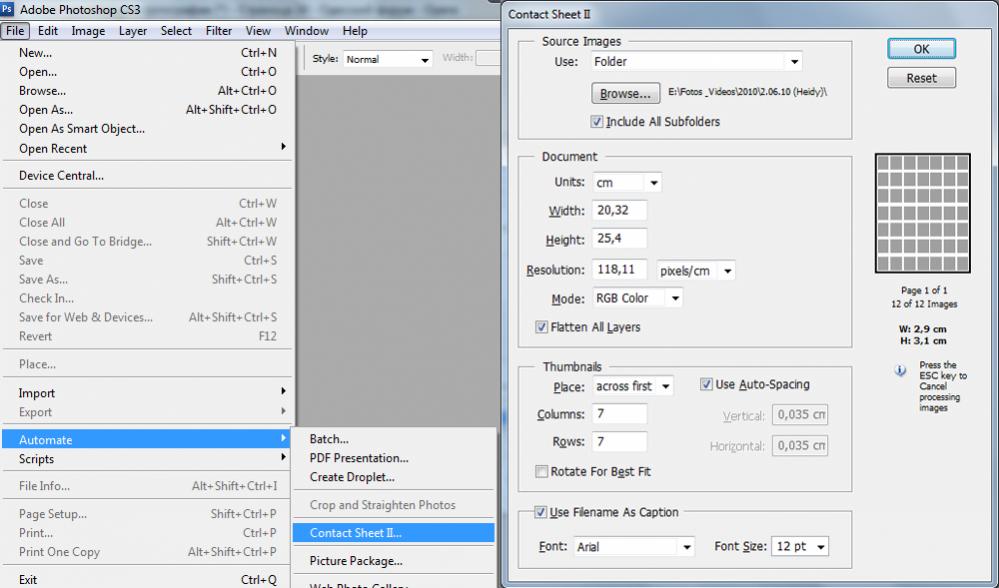Open the Image menu

coord(88,31)
